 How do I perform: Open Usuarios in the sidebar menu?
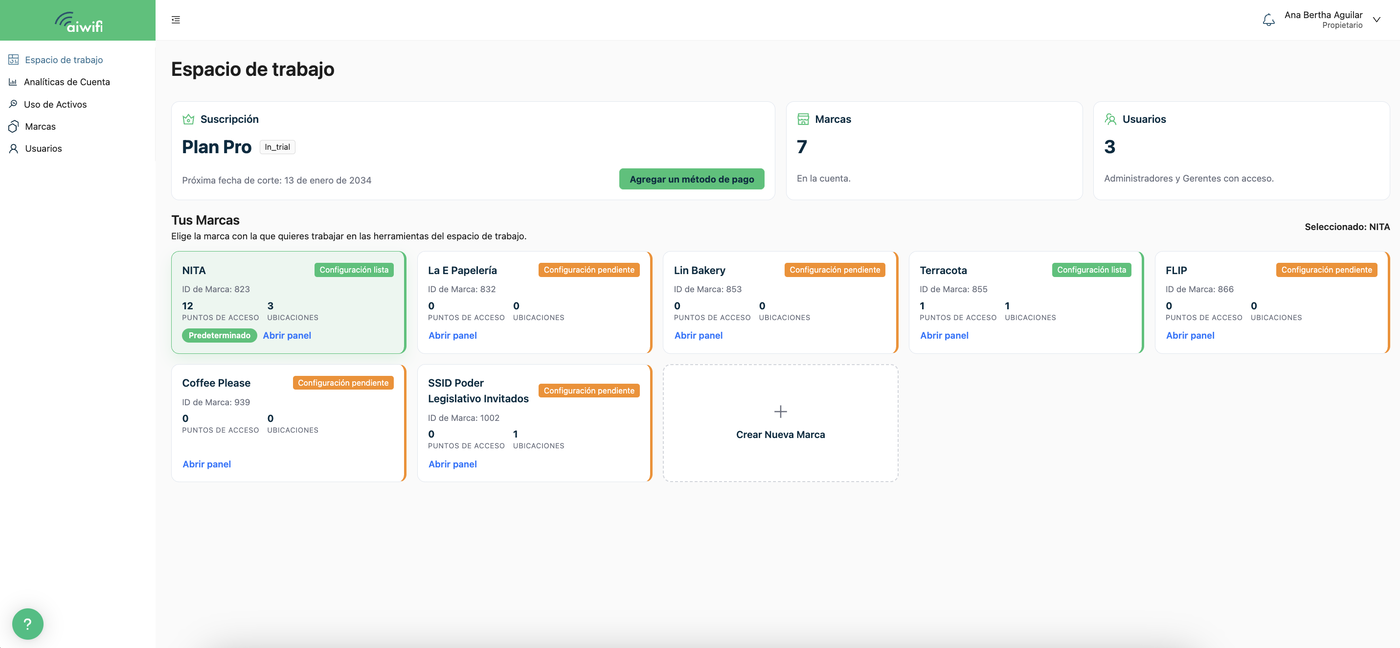(43, 148)
